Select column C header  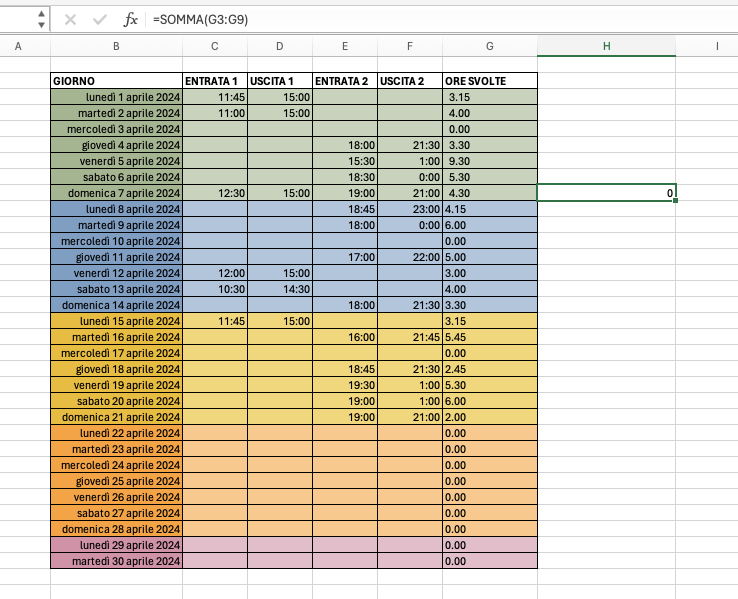click(x=215, y=46)
